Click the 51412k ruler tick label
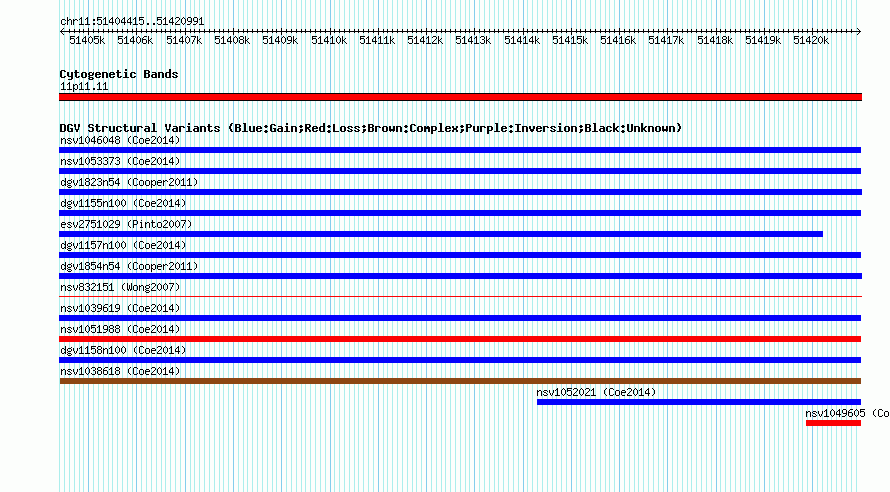The height and width of the screenshot is (492, 890). 425,41
